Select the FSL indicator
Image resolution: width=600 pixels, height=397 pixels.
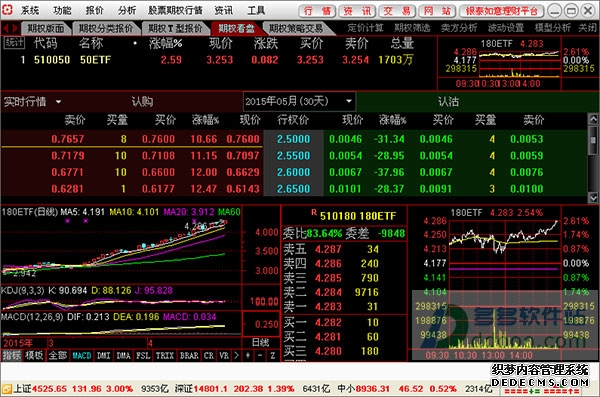(x=143, y=356)
